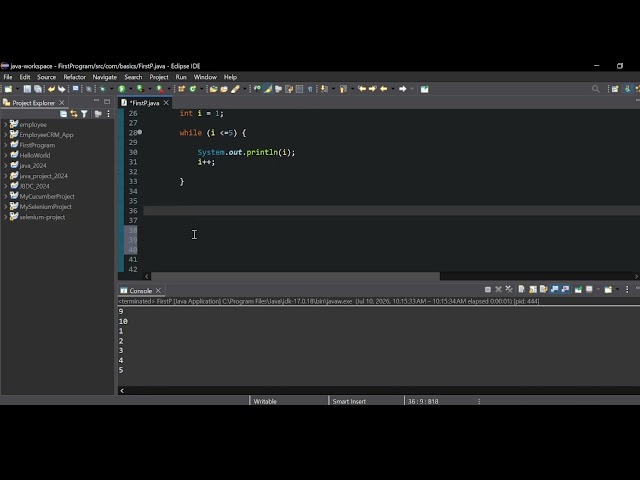Toggle Scroll Lock in Console toolbar
The height and width of the screenshot is (480, 640).
coord(533,289)
